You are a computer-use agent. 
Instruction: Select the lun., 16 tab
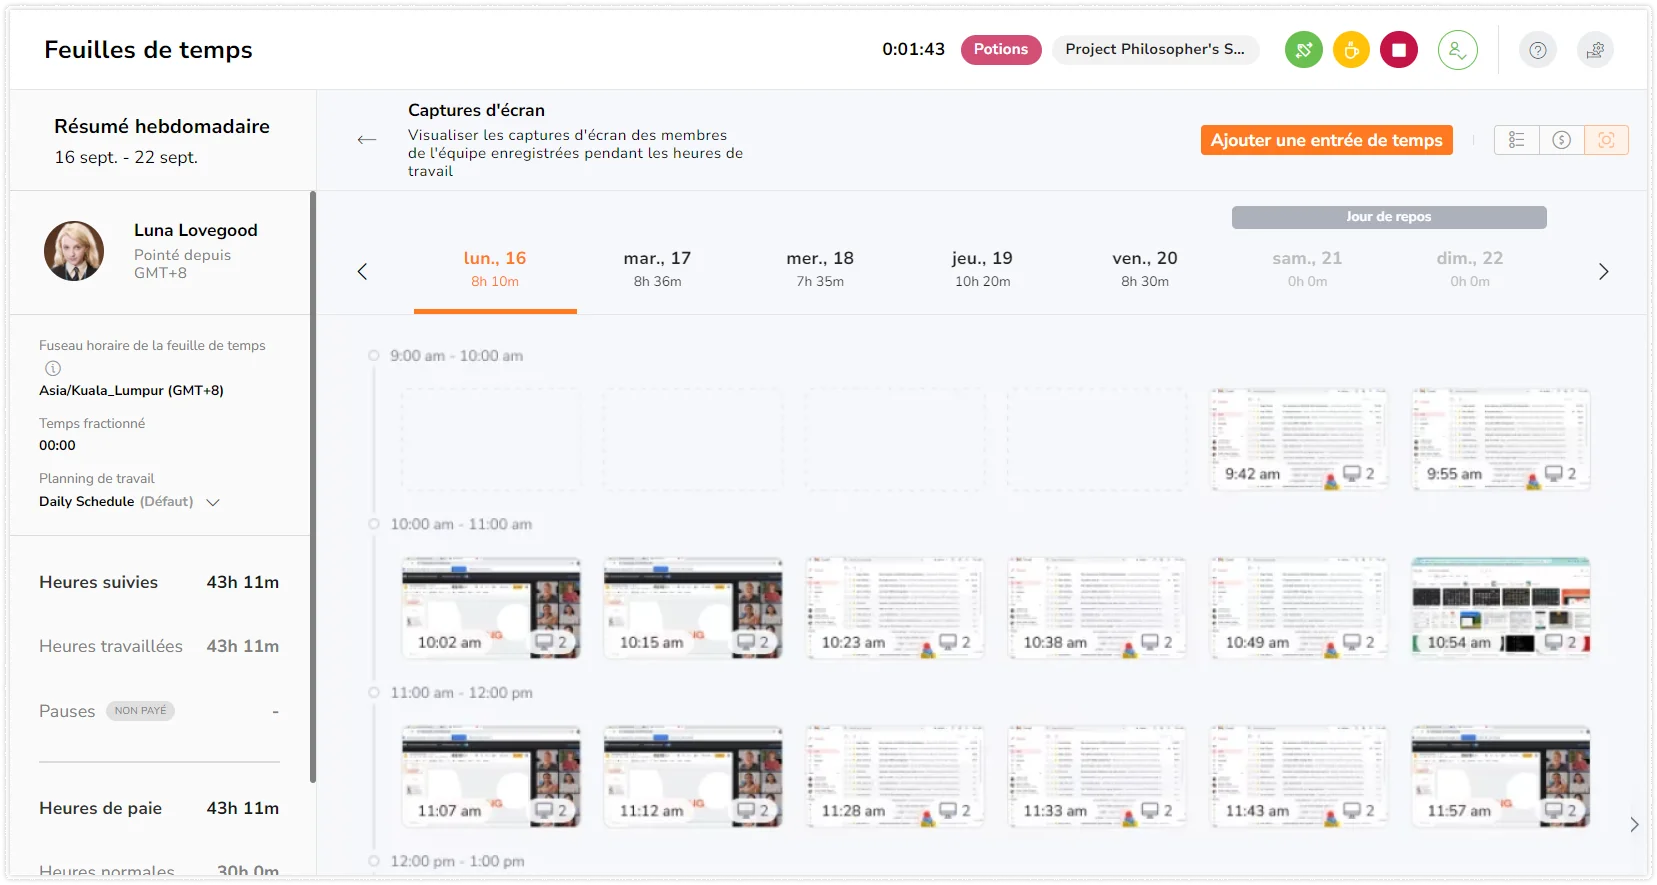pyautogui.click(x=495, y=269)
